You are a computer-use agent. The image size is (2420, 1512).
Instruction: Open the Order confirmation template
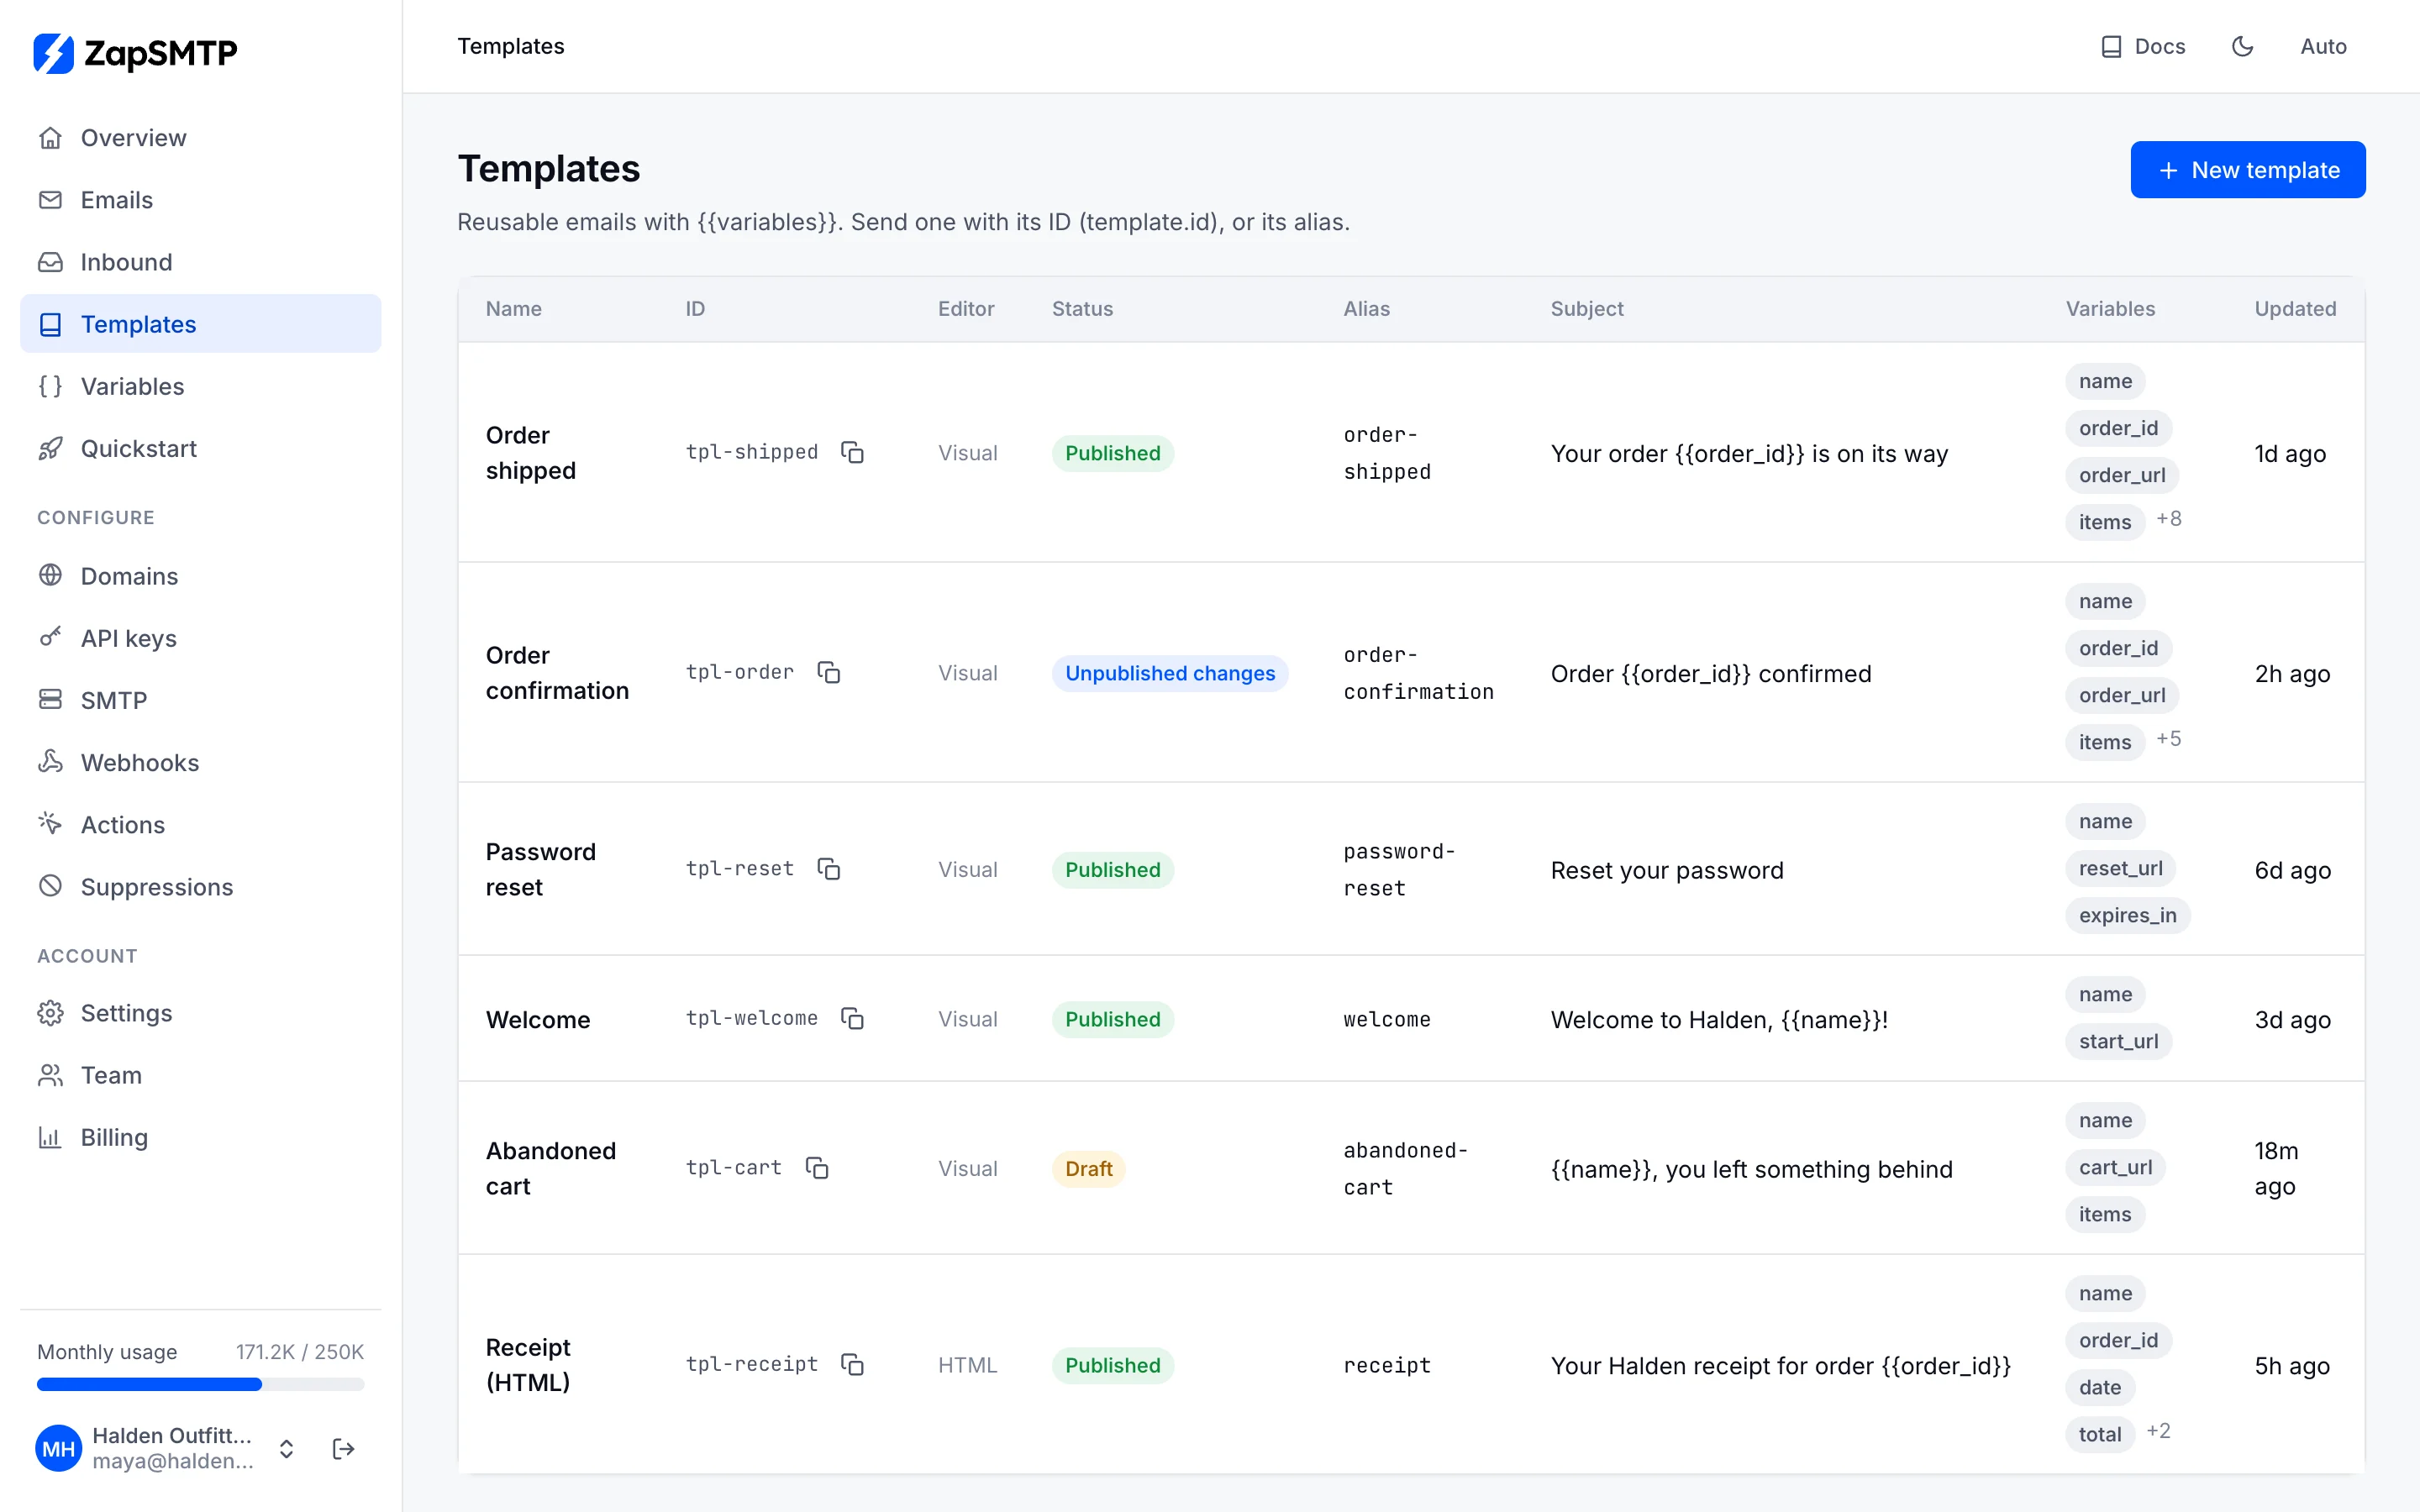557,673
